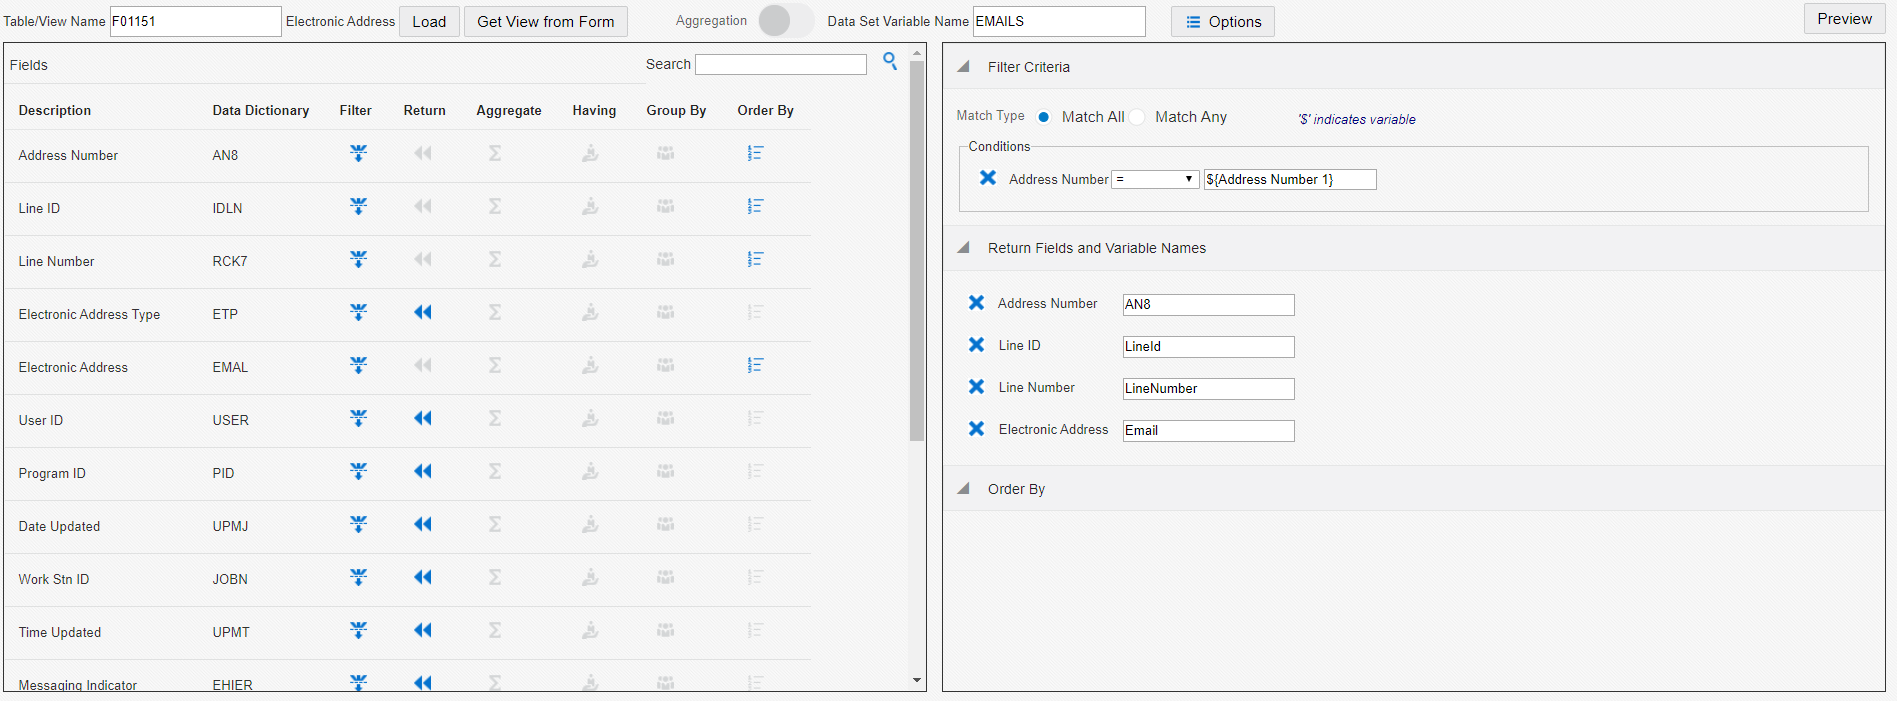Click return icon for Electronic Address Type
The image size is (1897, 701).
click(423, 313)
